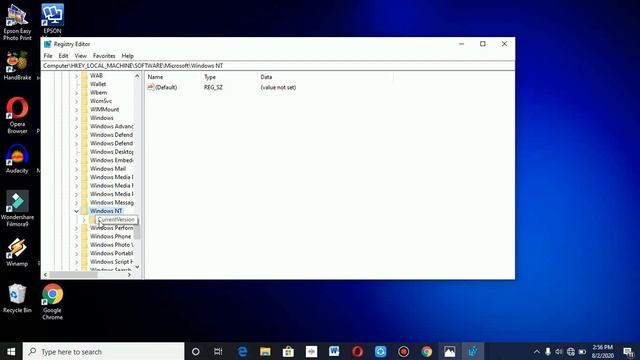Open the Recycle Bin
Viewport: 640px width, 360px height.
click(17, 298)
